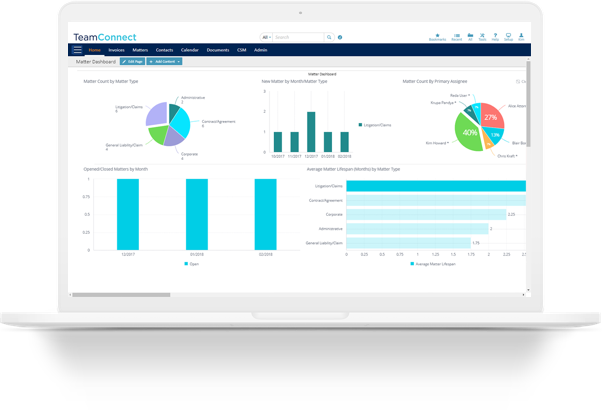Open the Help question mark icon
Screen dimensions: 602x416
[495, 37]
